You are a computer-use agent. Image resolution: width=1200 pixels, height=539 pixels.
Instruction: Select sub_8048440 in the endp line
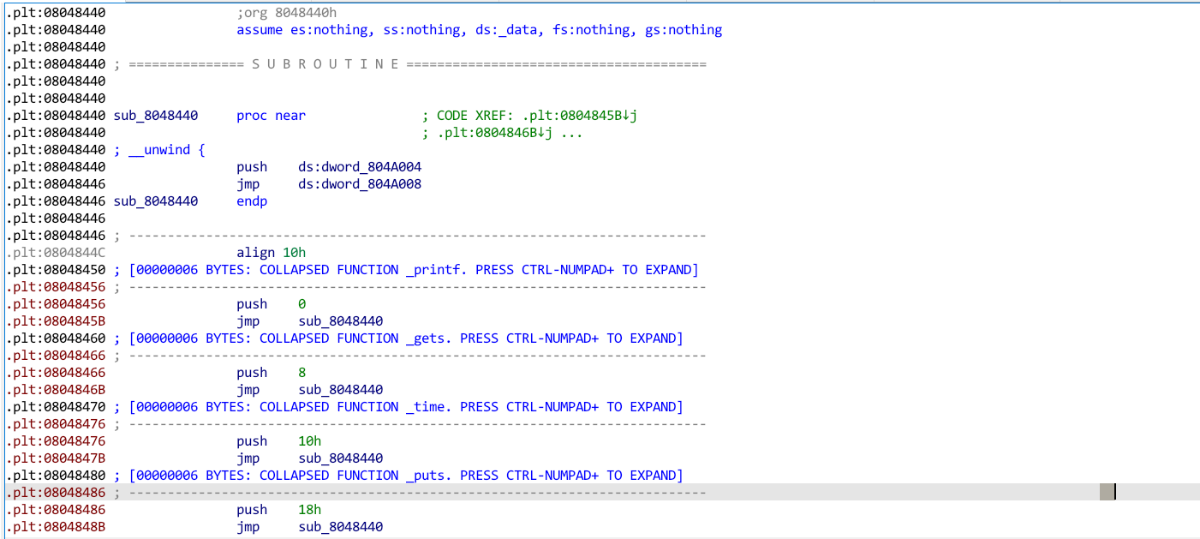click(x=156, y=201)
